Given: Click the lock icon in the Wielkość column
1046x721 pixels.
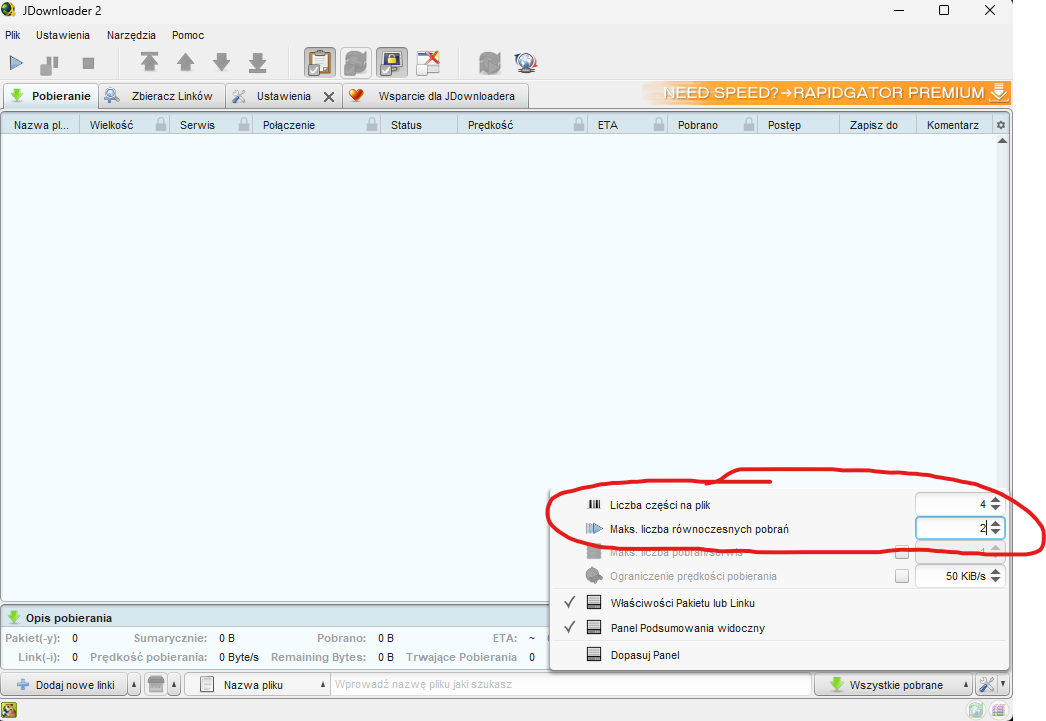Looking at the screenshot, I should click(x=161, y=124).
